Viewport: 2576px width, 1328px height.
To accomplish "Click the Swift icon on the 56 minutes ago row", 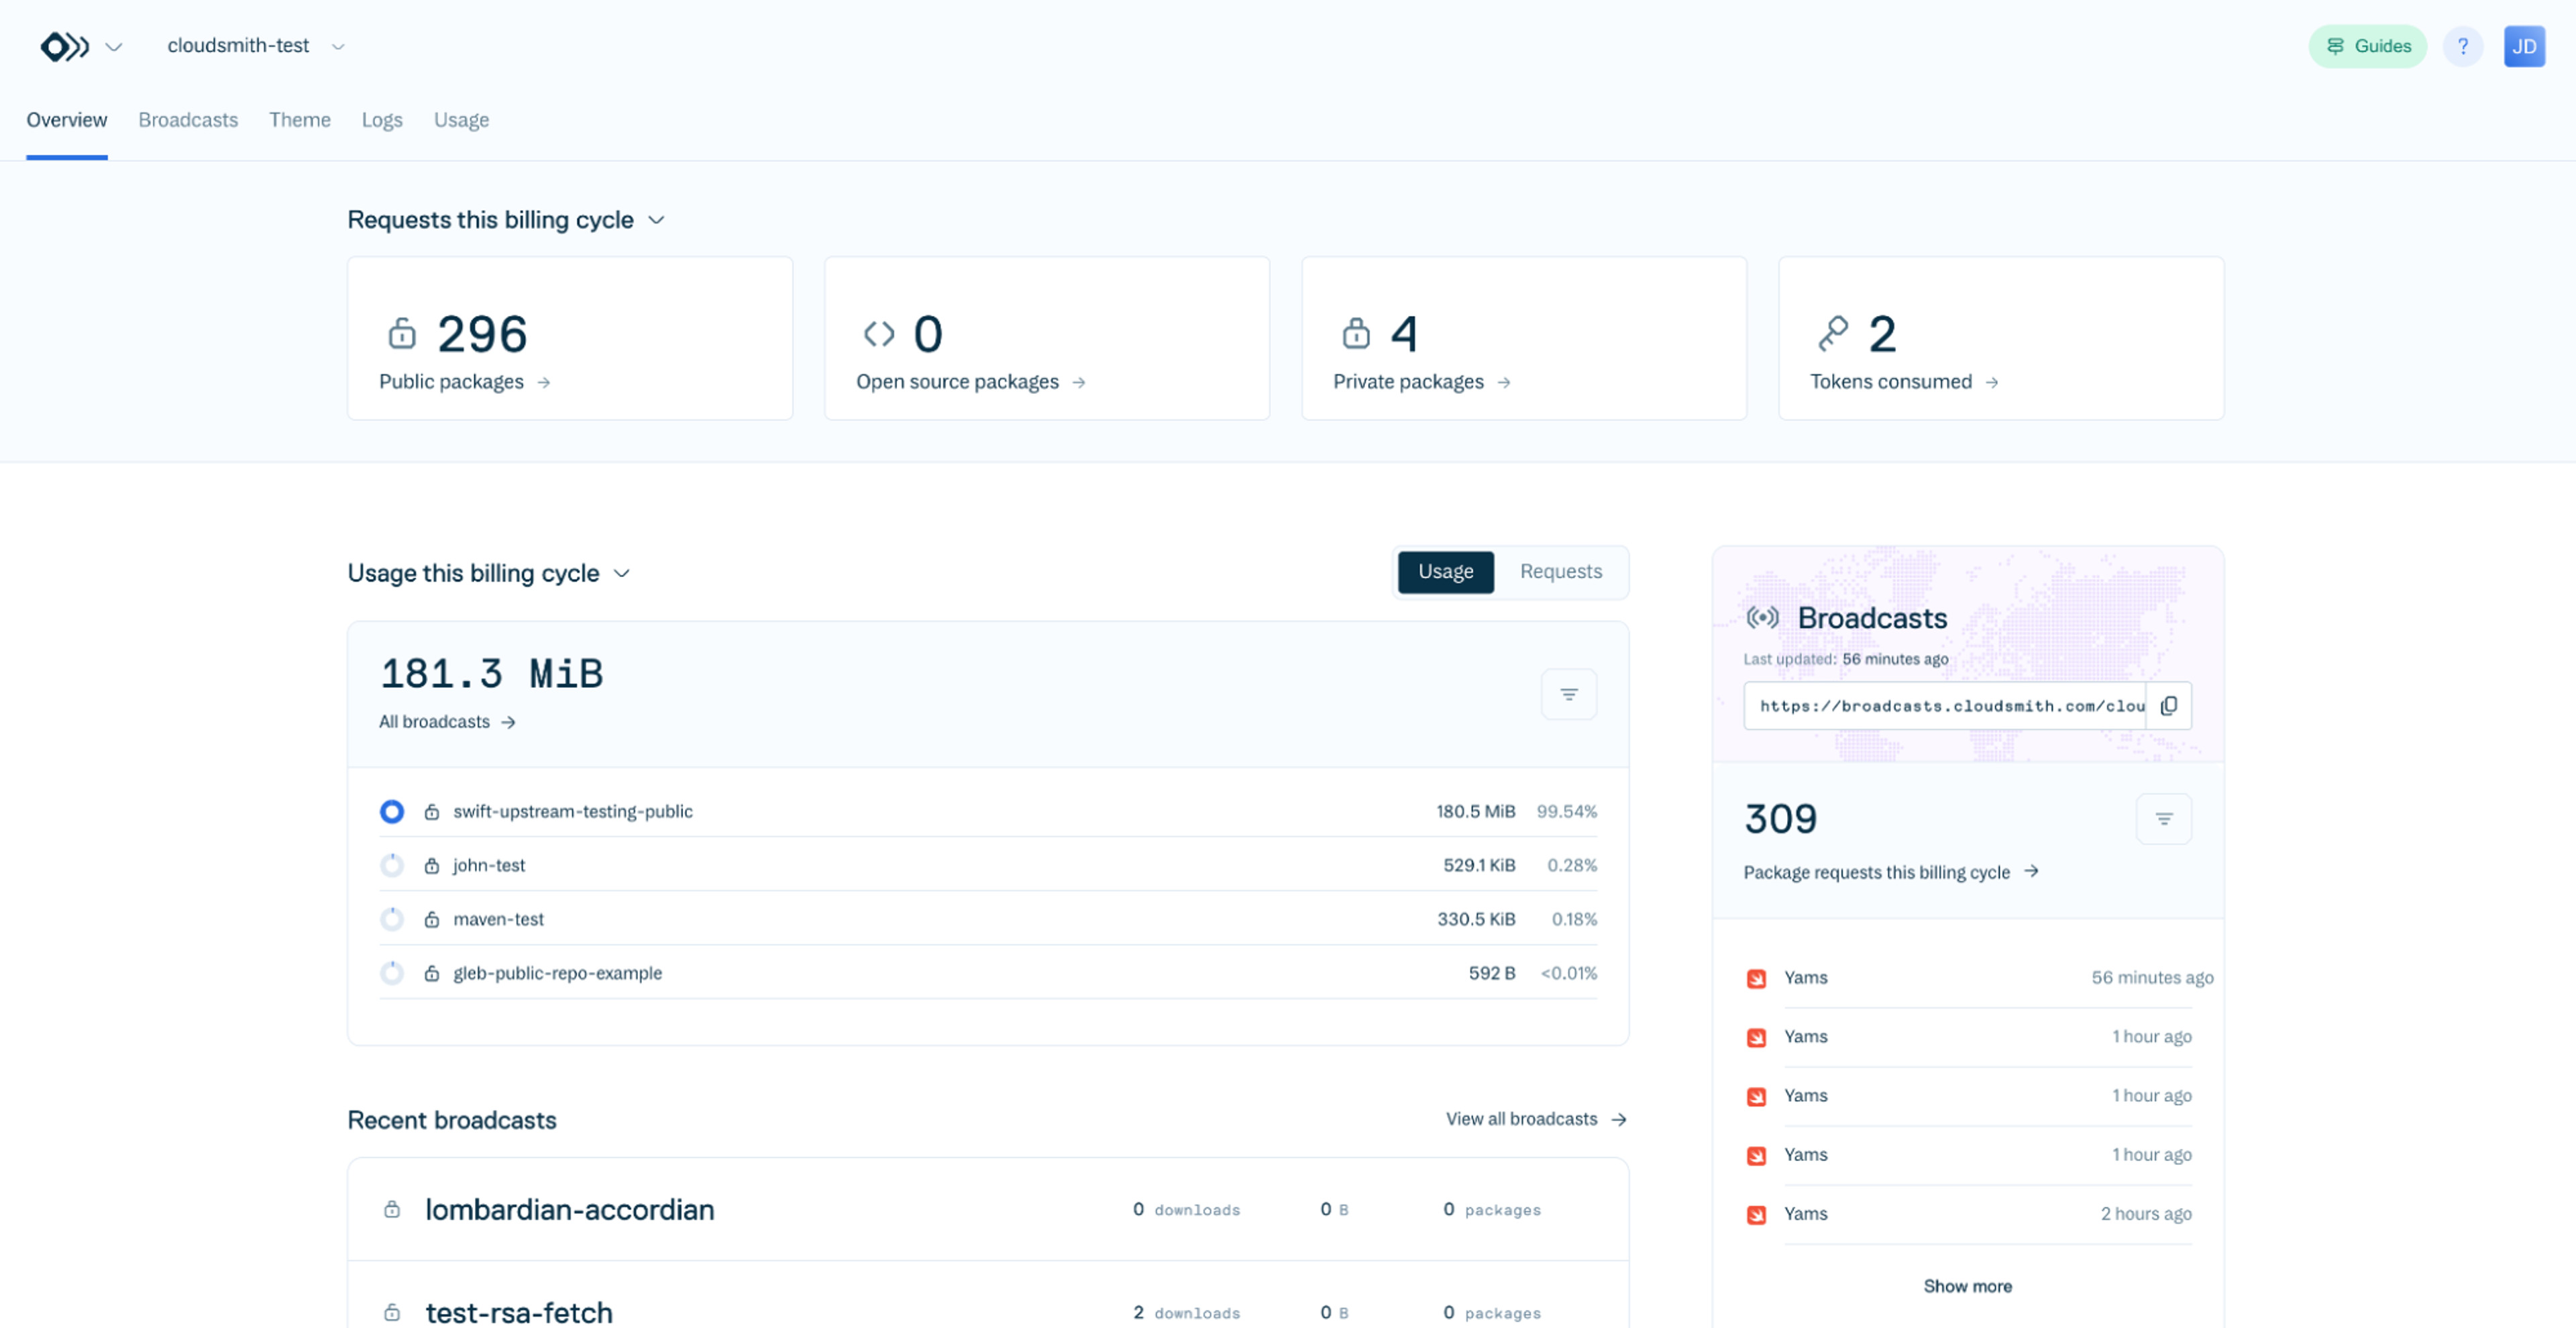I will coord(1756,979).
